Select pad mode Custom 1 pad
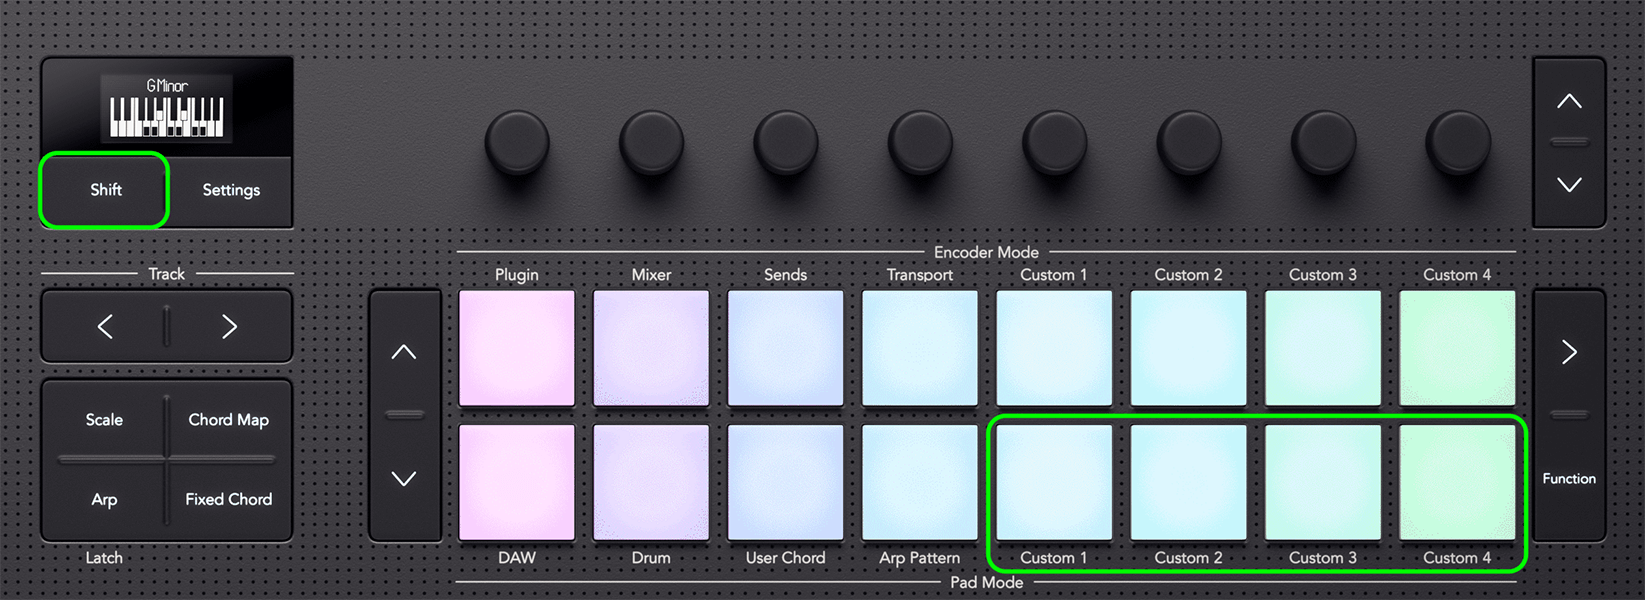This screenshot has width=1645, height=600. (x=1054, y=483)
